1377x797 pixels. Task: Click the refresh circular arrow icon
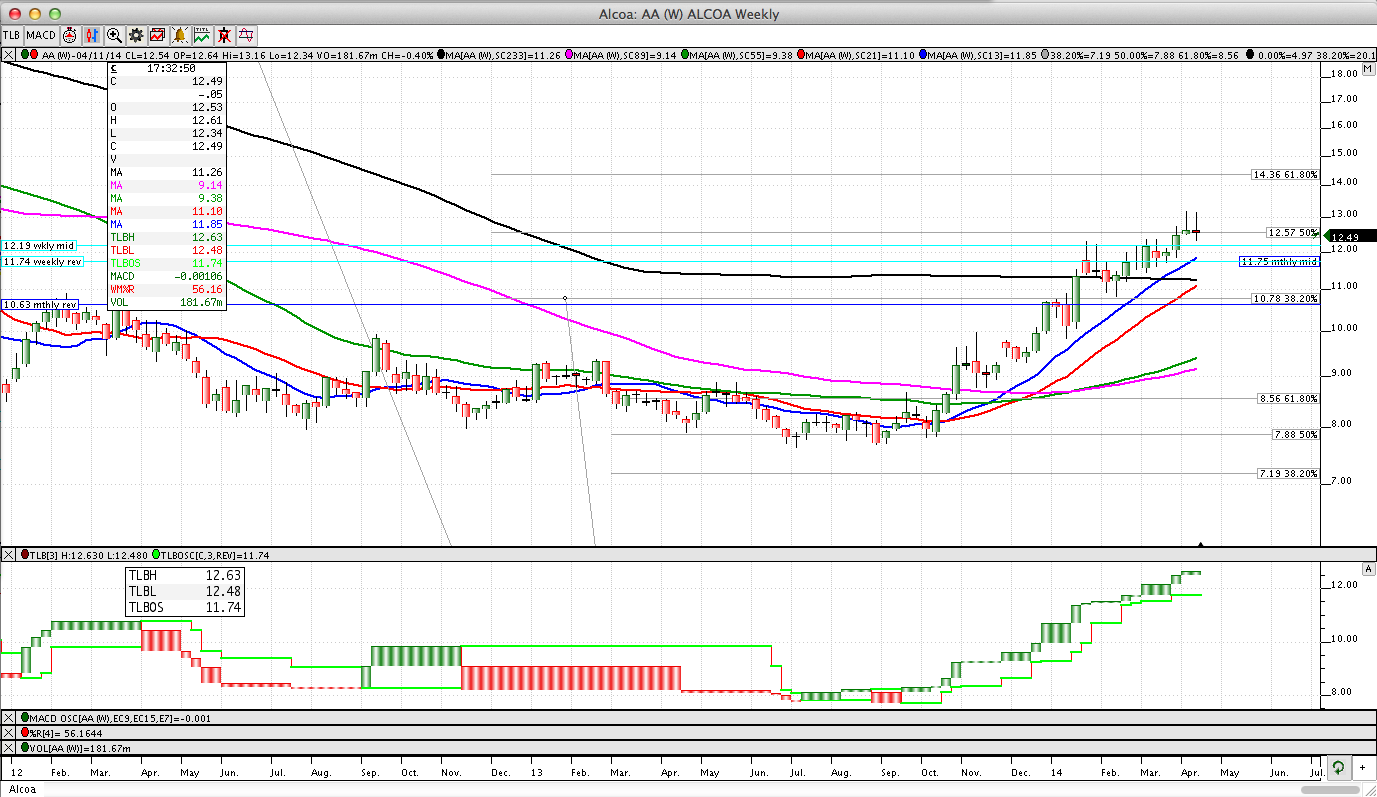(x=1339, y=768)
